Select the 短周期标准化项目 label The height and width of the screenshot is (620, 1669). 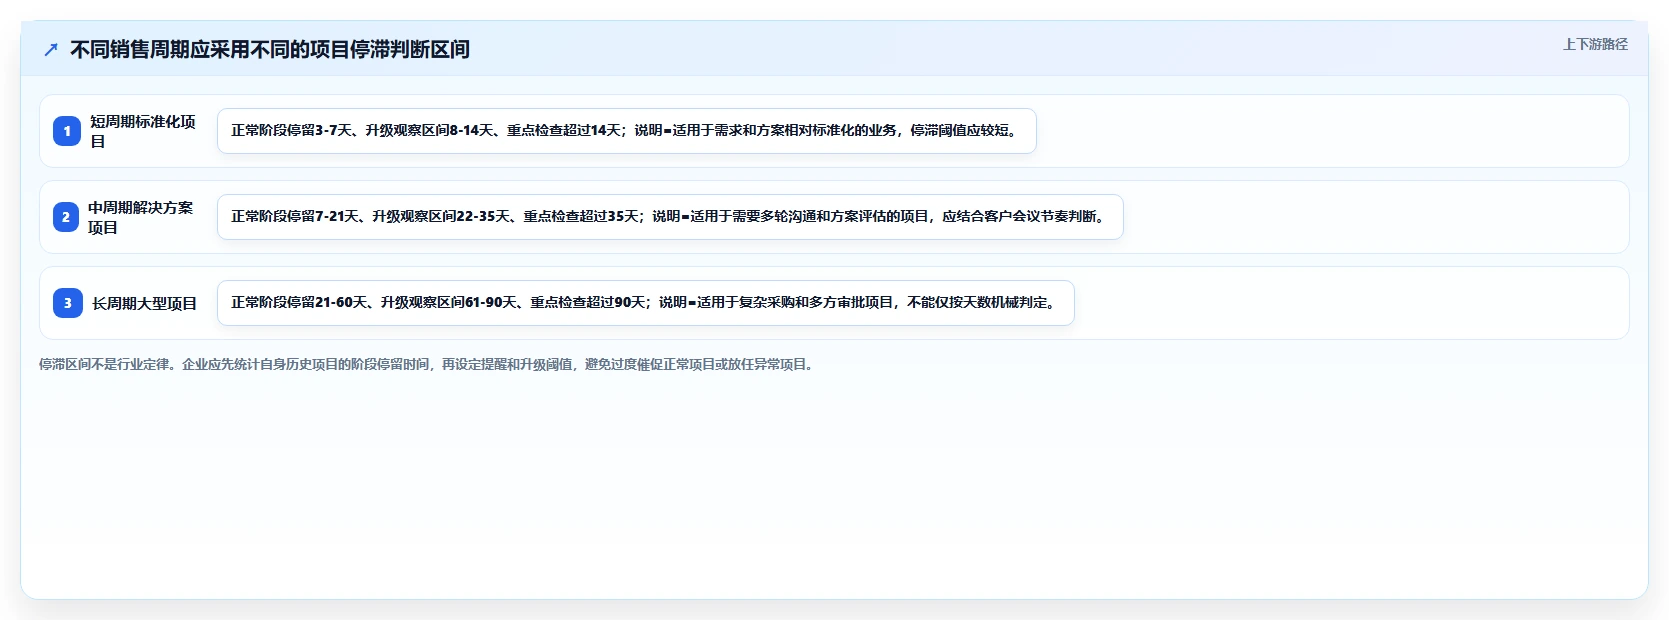point(143,131)
